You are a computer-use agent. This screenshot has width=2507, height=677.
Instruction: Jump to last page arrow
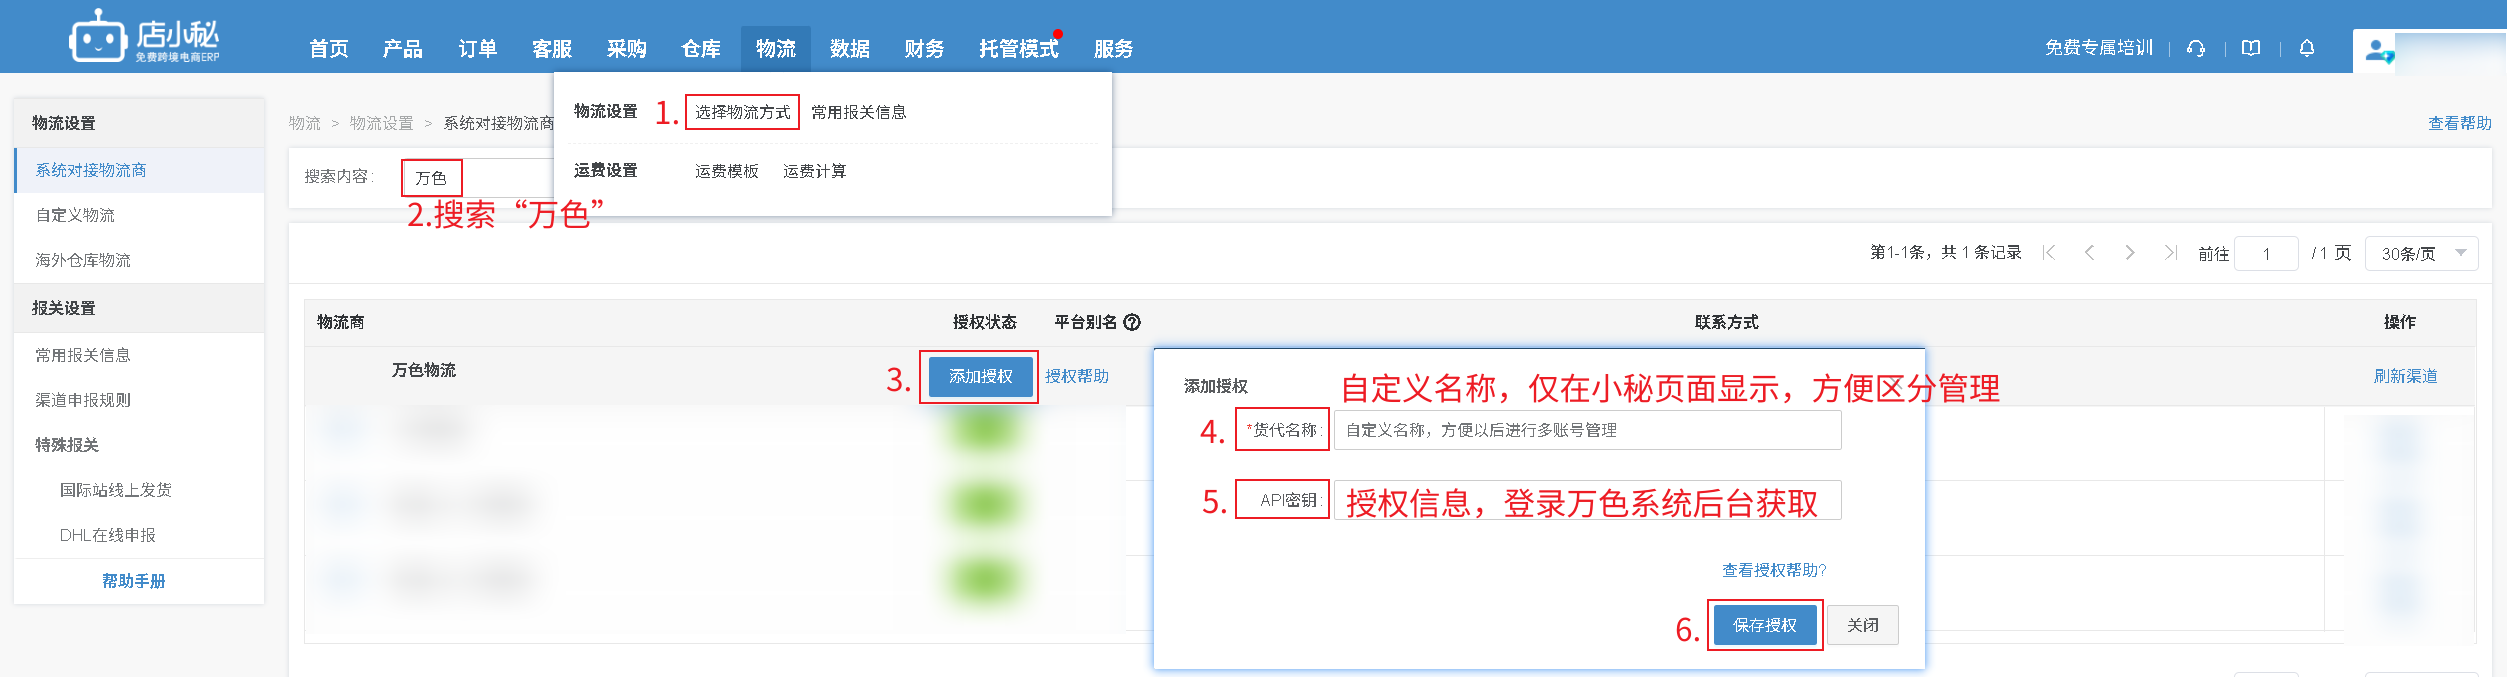pyautogui.click(x=2170, y=253)
